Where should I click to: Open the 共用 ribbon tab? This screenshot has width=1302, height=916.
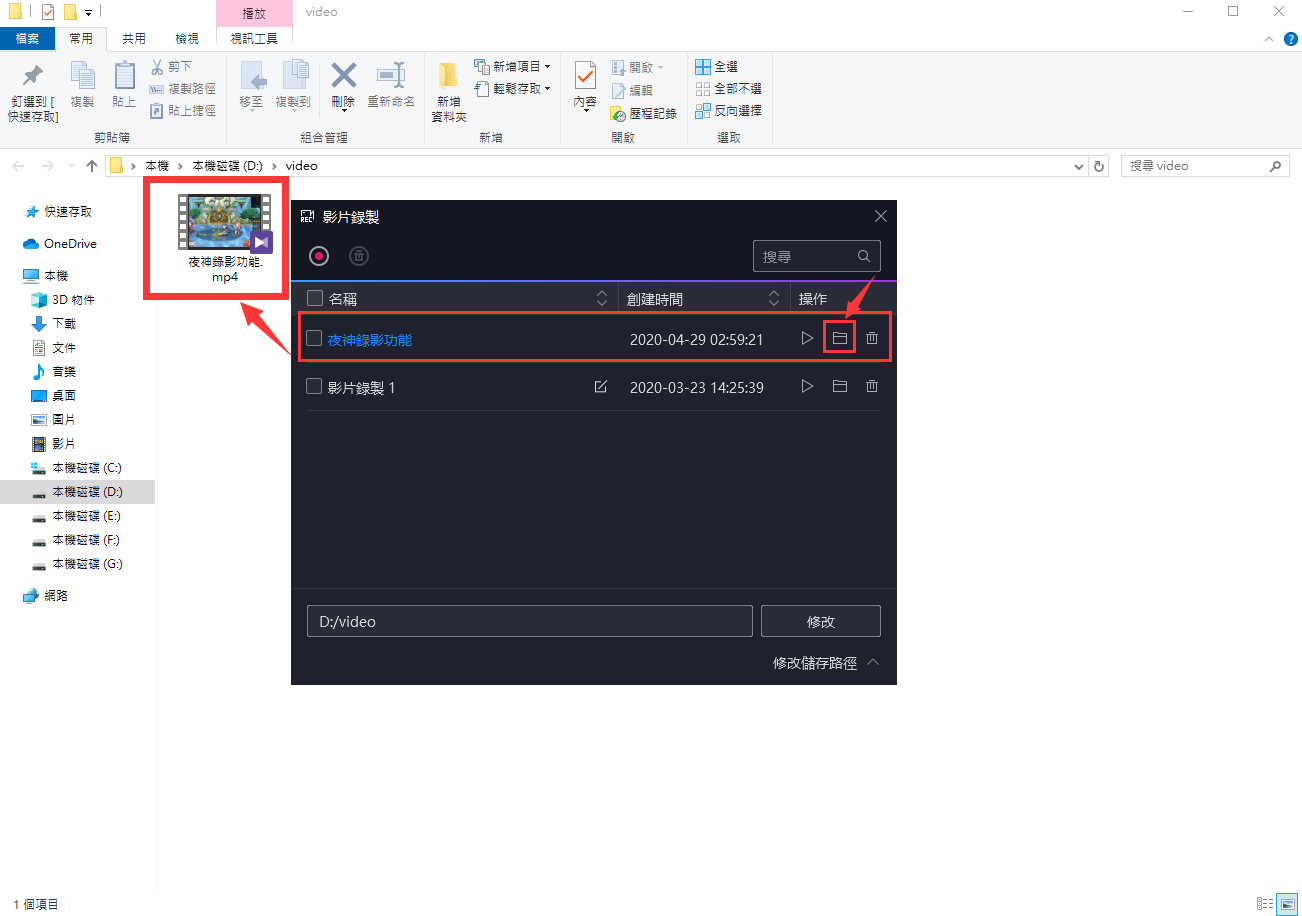134,39
